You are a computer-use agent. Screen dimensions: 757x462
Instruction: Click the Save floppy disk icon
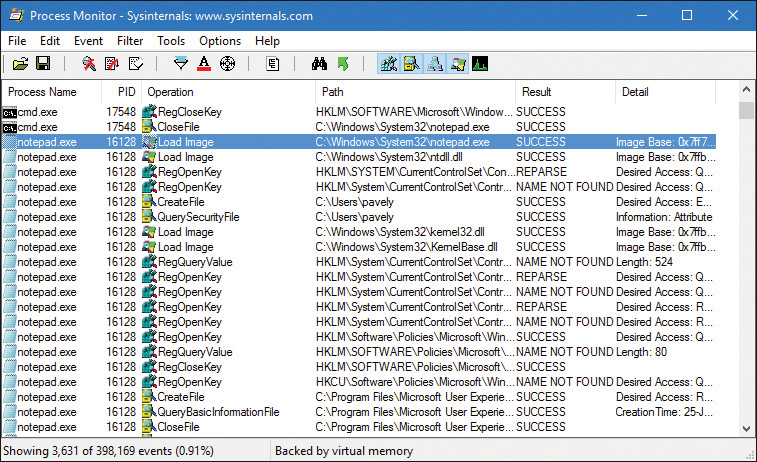tap(43, 64)
